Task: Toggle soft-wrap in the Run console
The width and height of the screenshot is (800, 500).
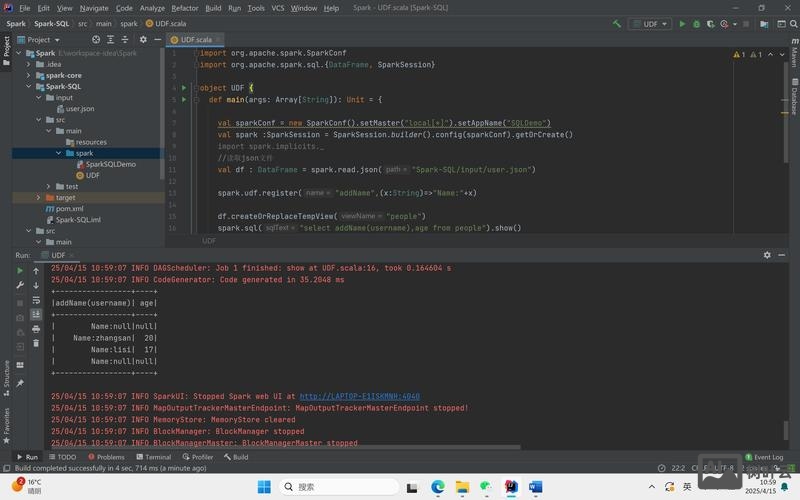Action: [x=36, y=300]
